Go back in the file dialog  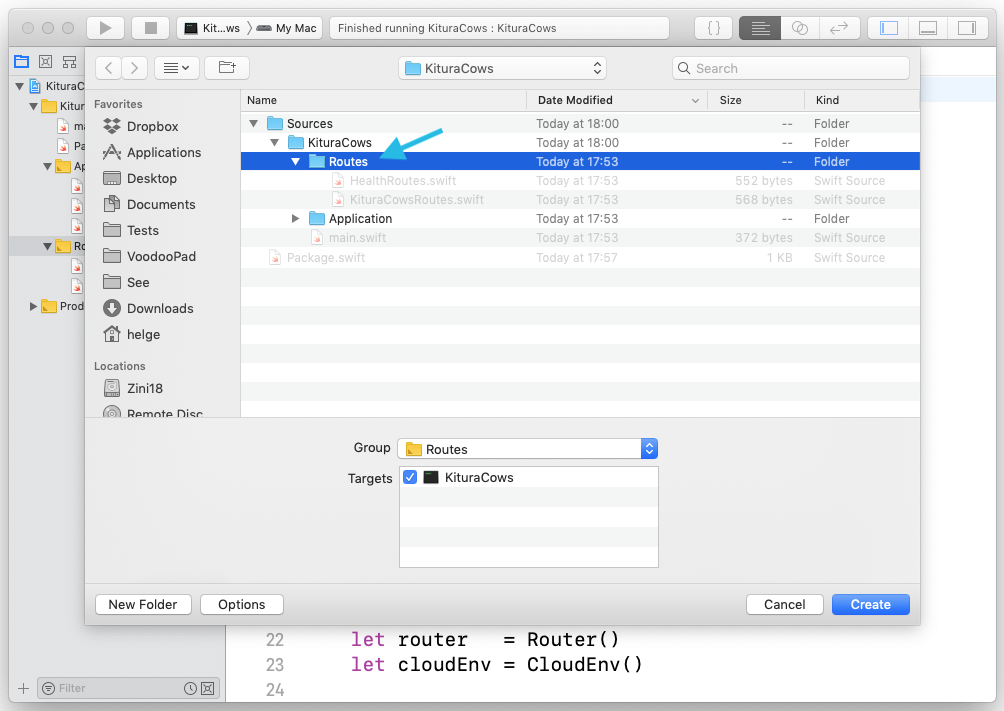pos(109,68)
